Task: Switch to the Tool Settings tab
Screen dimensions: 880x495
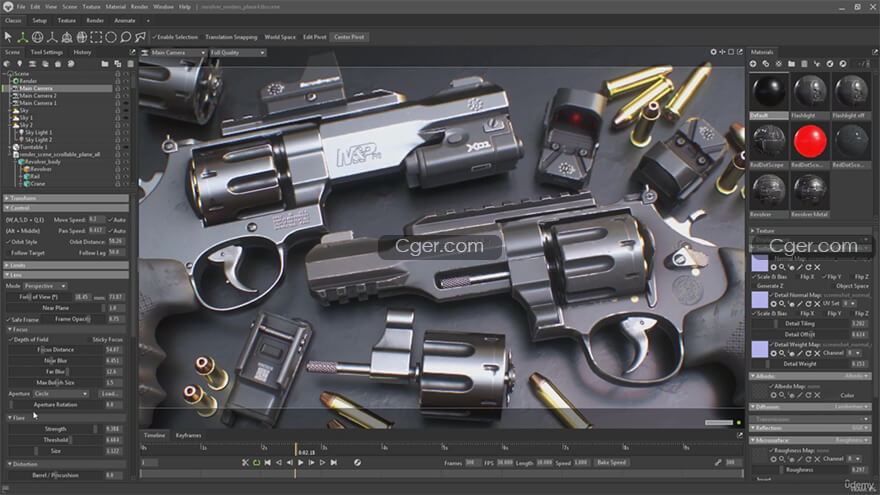Action: point(47,52)
